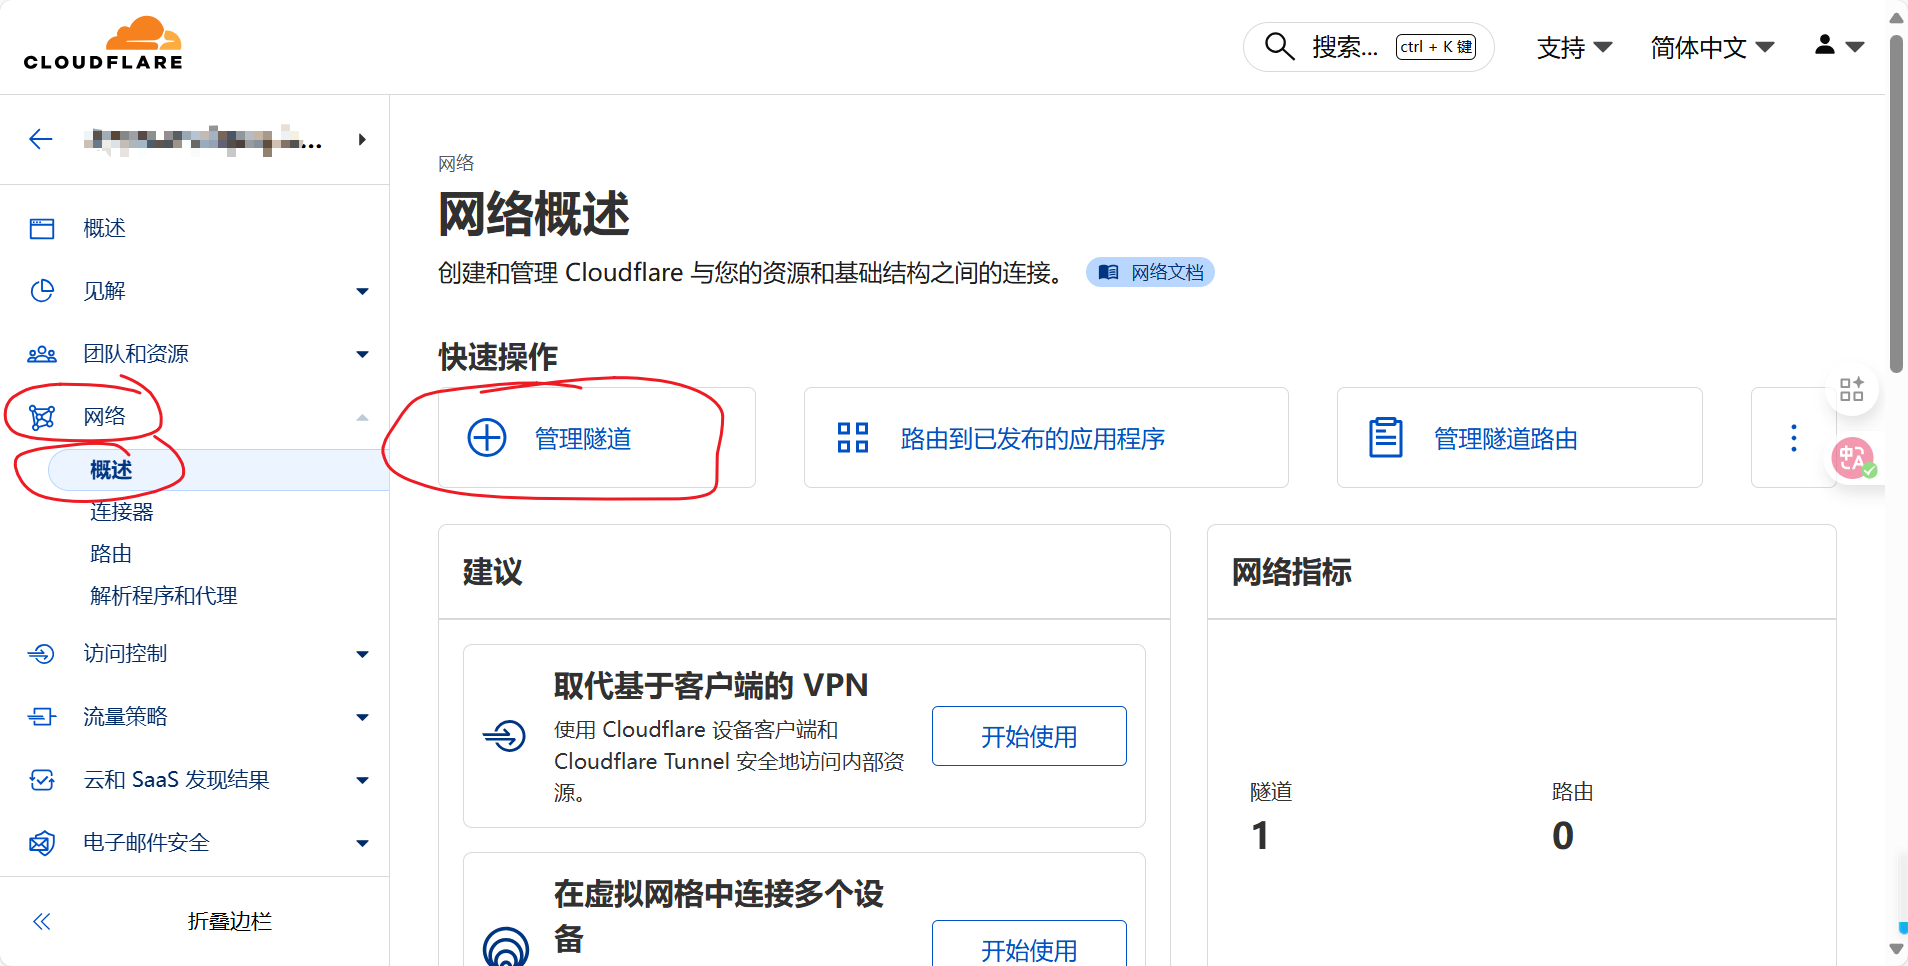Expand the 电子邮件安全 sidebar section

362,844
